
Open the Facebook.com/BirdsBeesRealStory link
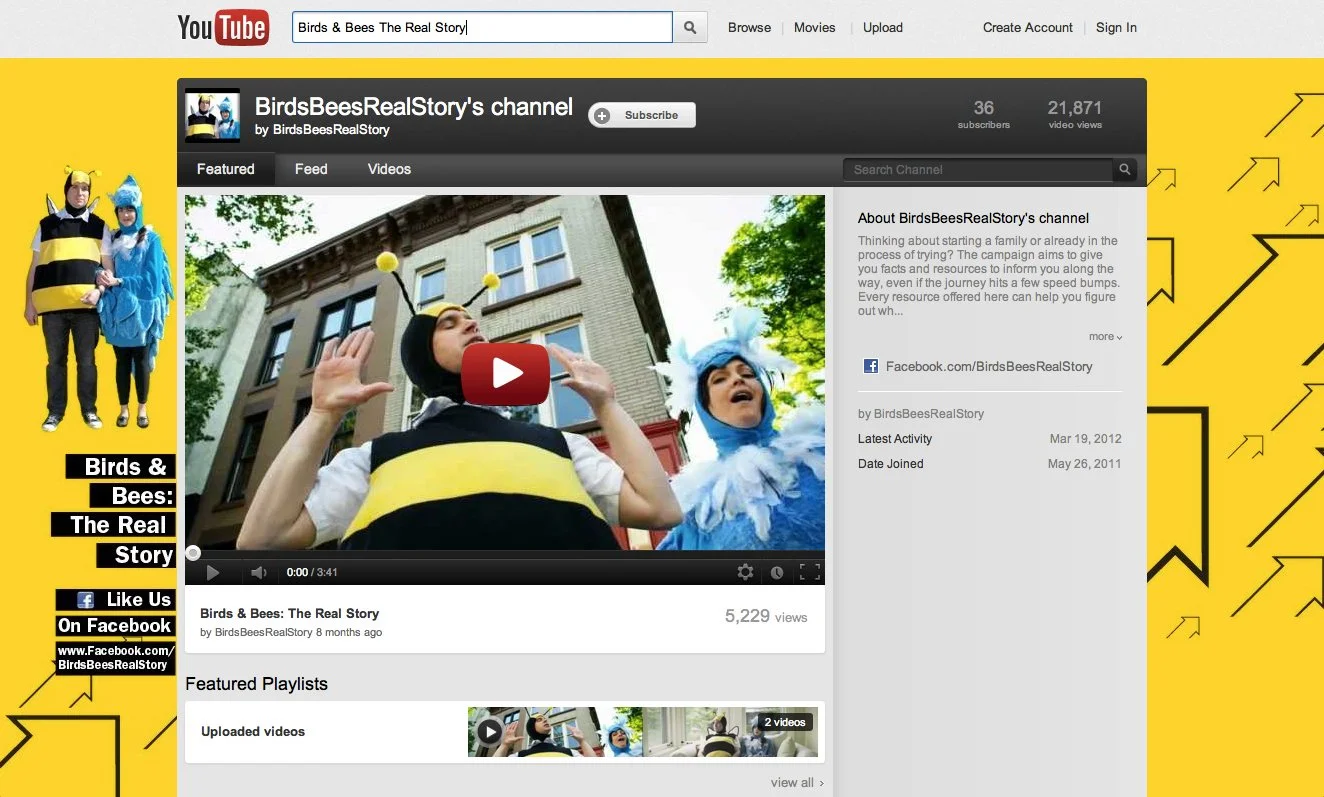coord(989,367)
